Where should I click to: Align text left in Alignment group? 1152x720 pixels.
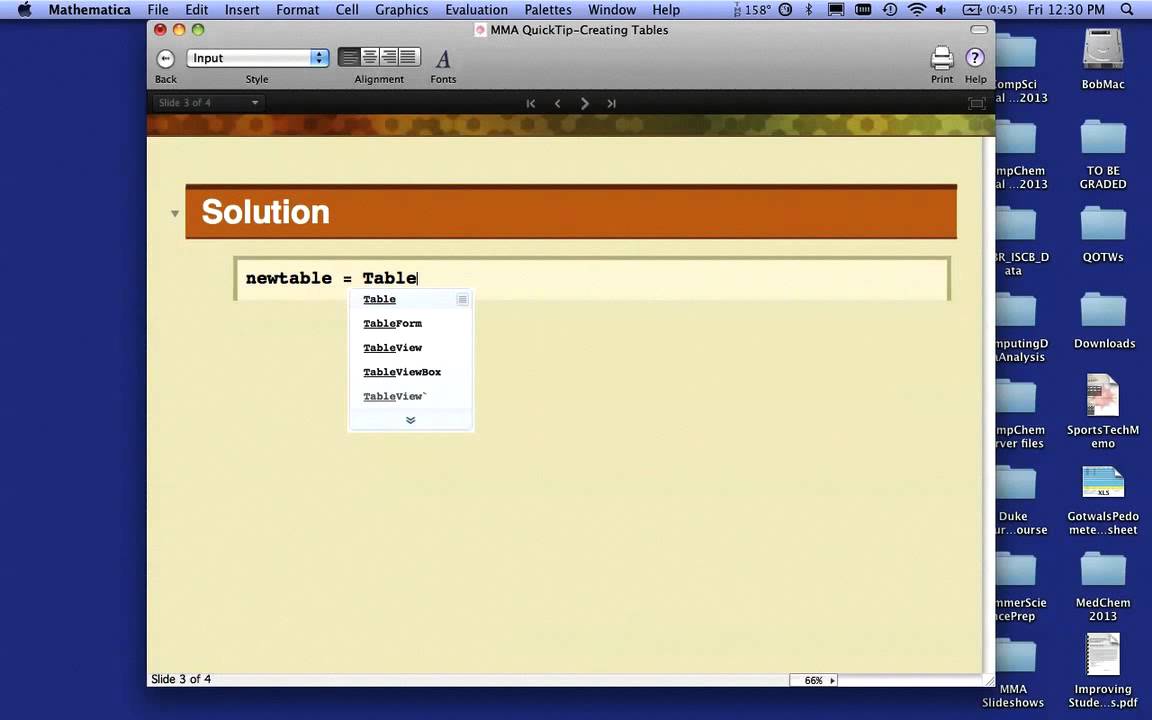pos(350,57)
